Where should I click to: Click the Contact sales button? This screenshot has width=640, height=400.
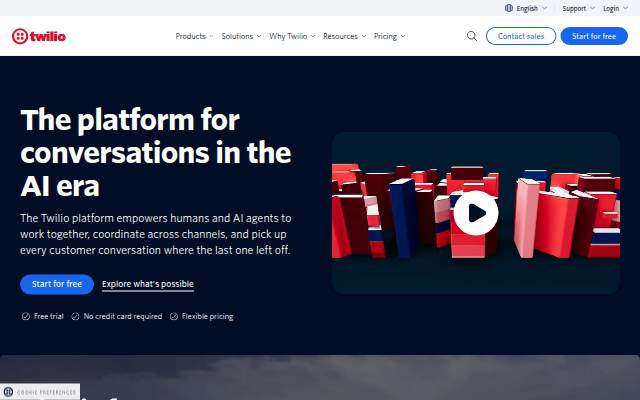click(521, 36)
